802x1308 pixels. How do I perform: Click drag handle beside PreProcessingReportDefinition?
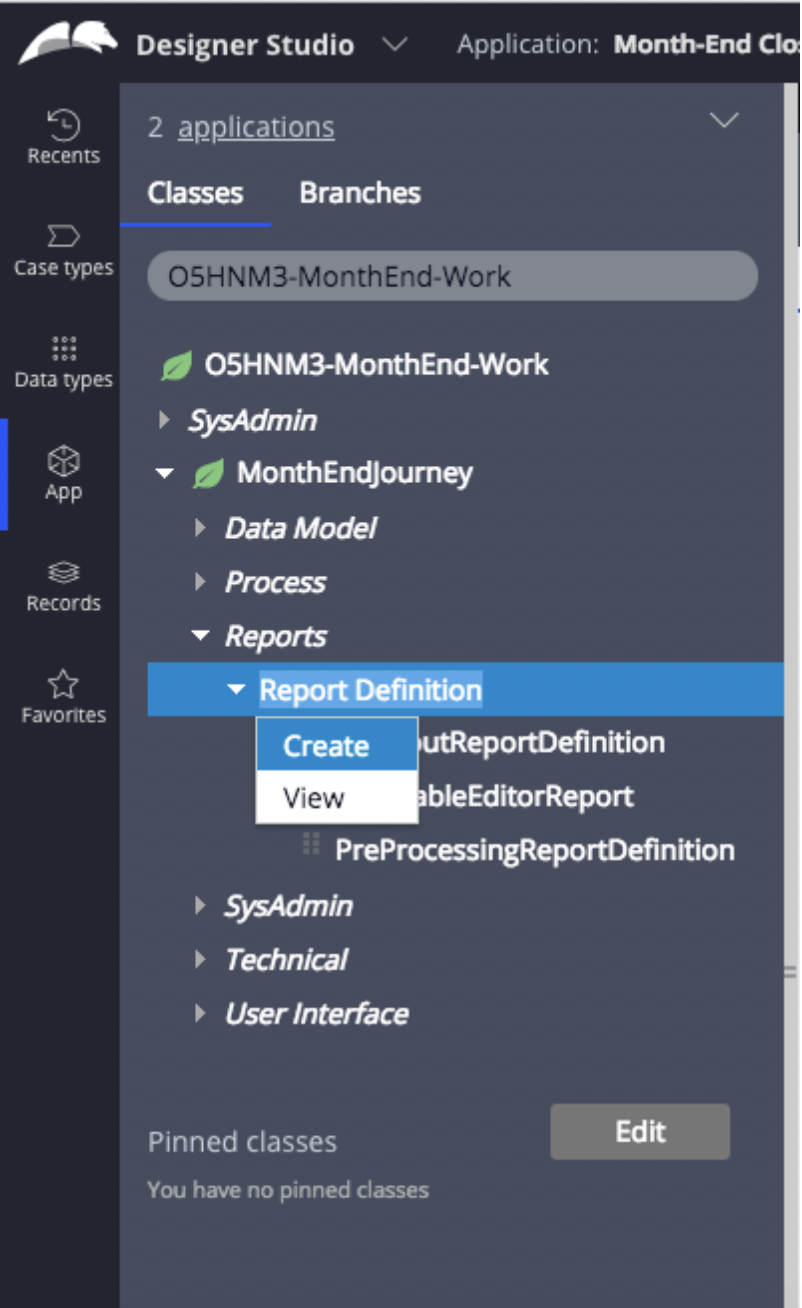pyautogui.click(x=311, y=845)
